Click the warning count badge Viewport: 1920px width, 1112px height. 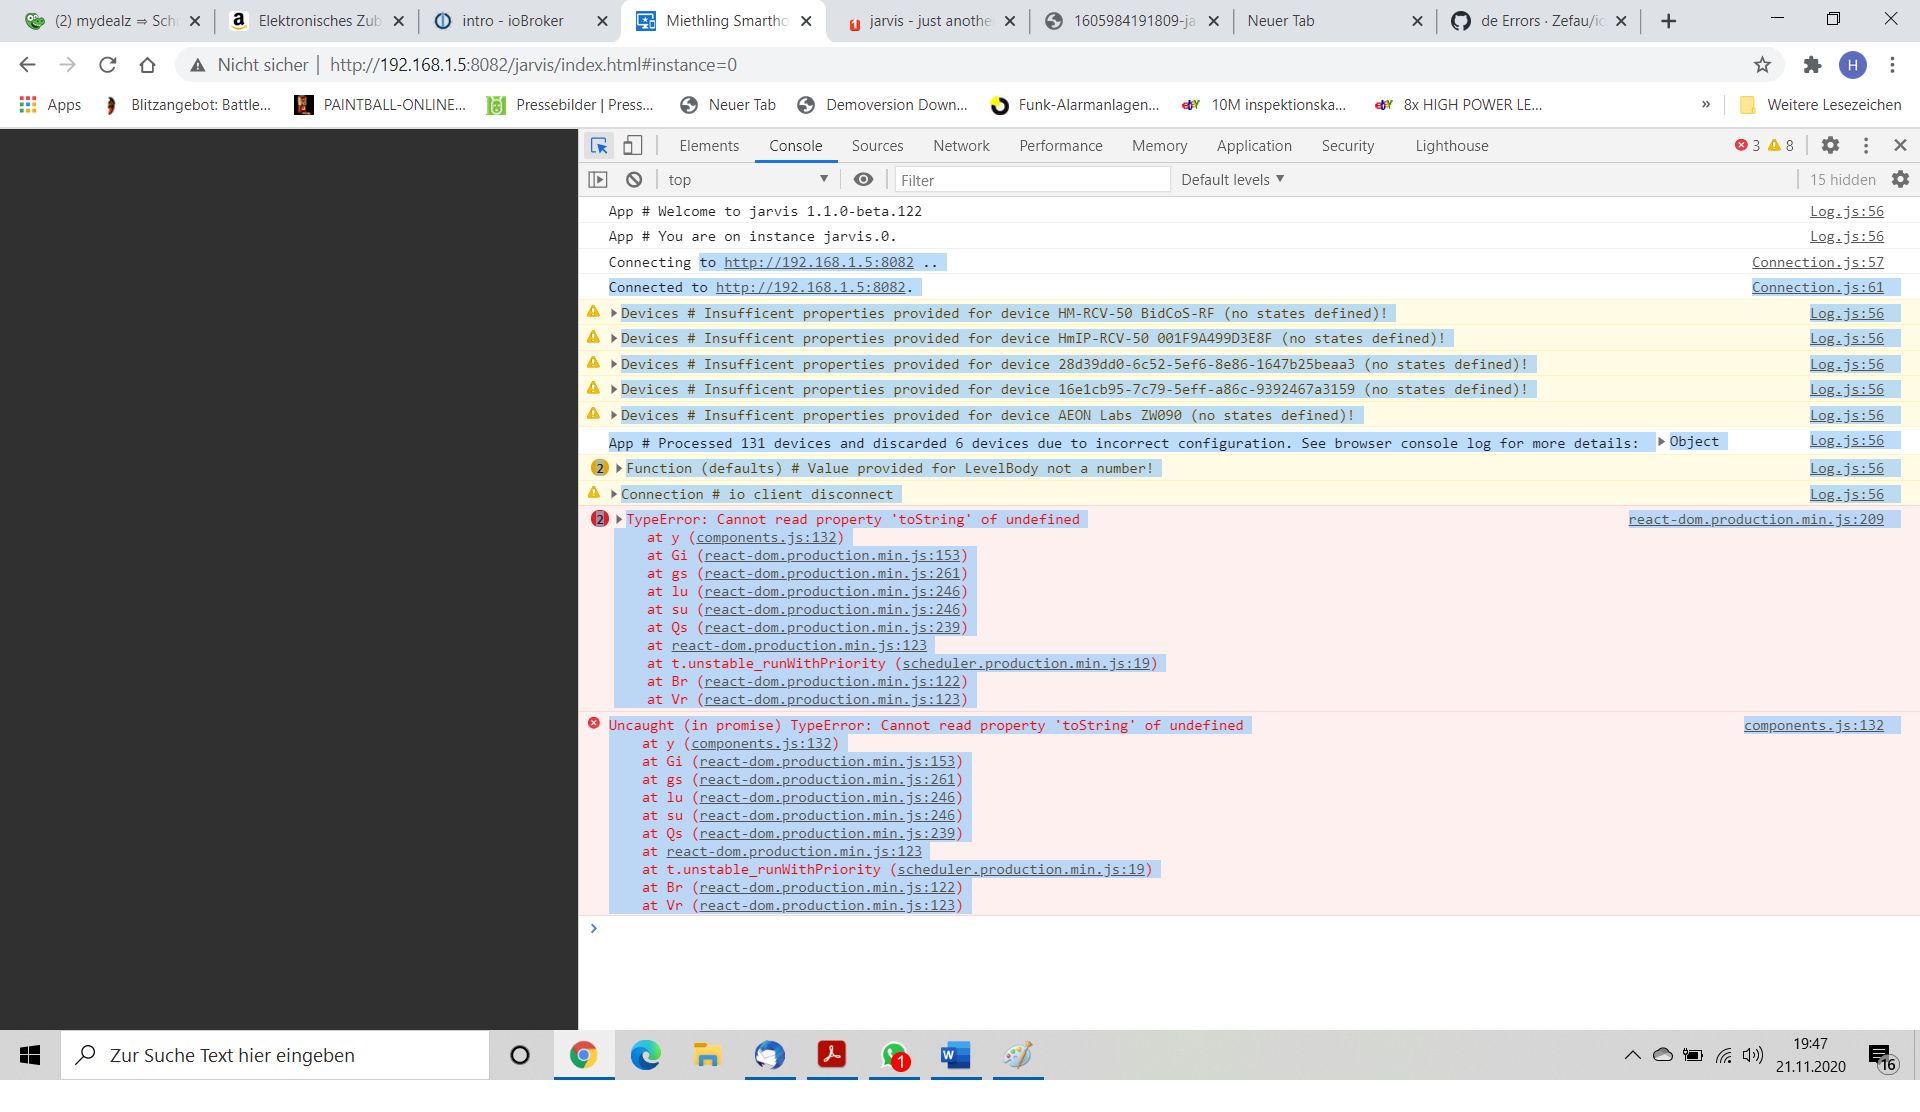pyautogui.click(x=1781, y=146)
